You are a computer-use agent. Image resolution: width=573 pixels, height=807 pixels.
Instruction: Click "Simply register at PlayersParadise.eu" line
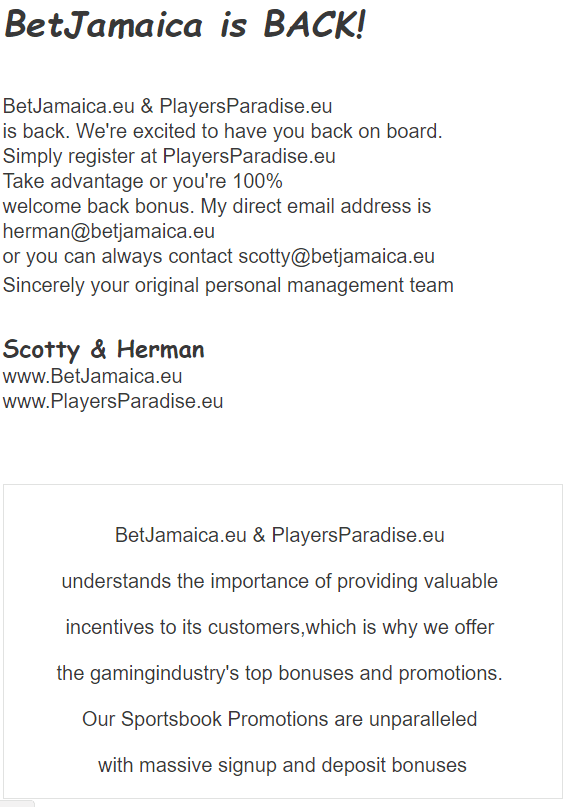coord(169,156)
